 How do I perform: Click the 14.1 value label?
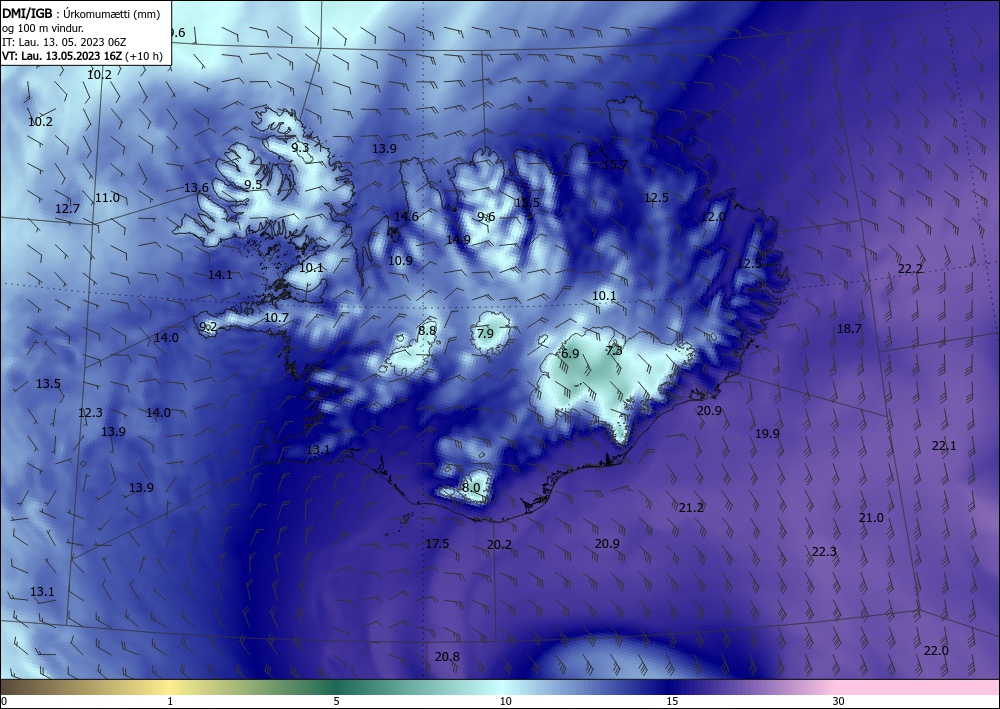coord(220,275)
